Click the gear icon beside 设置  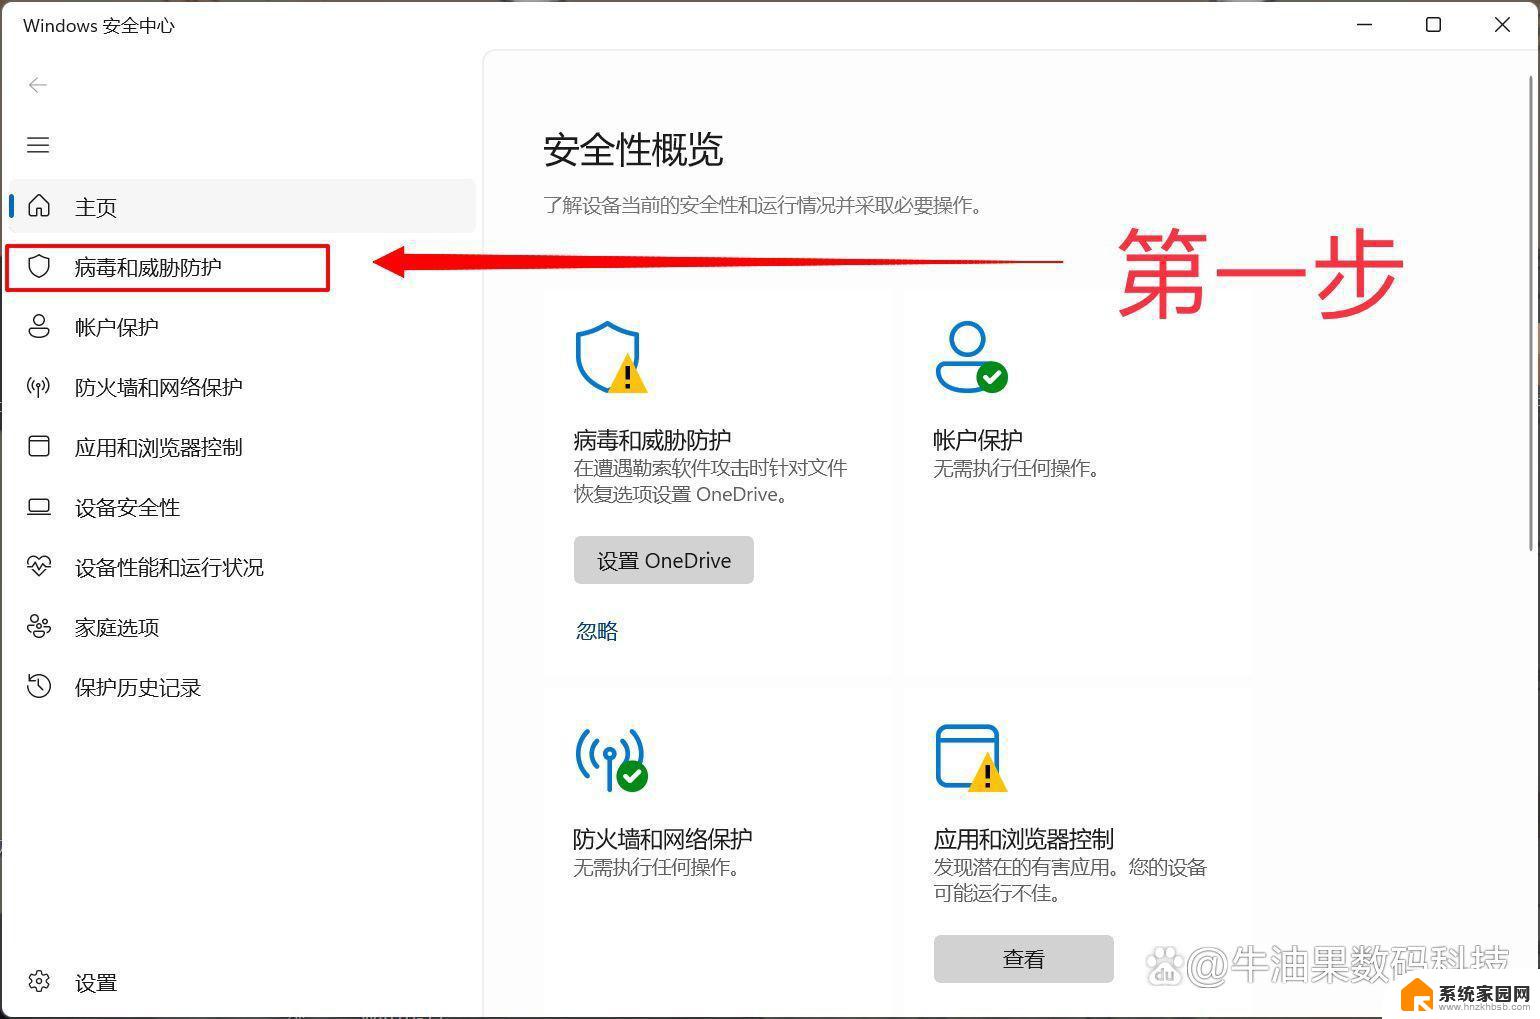(39, 981)
